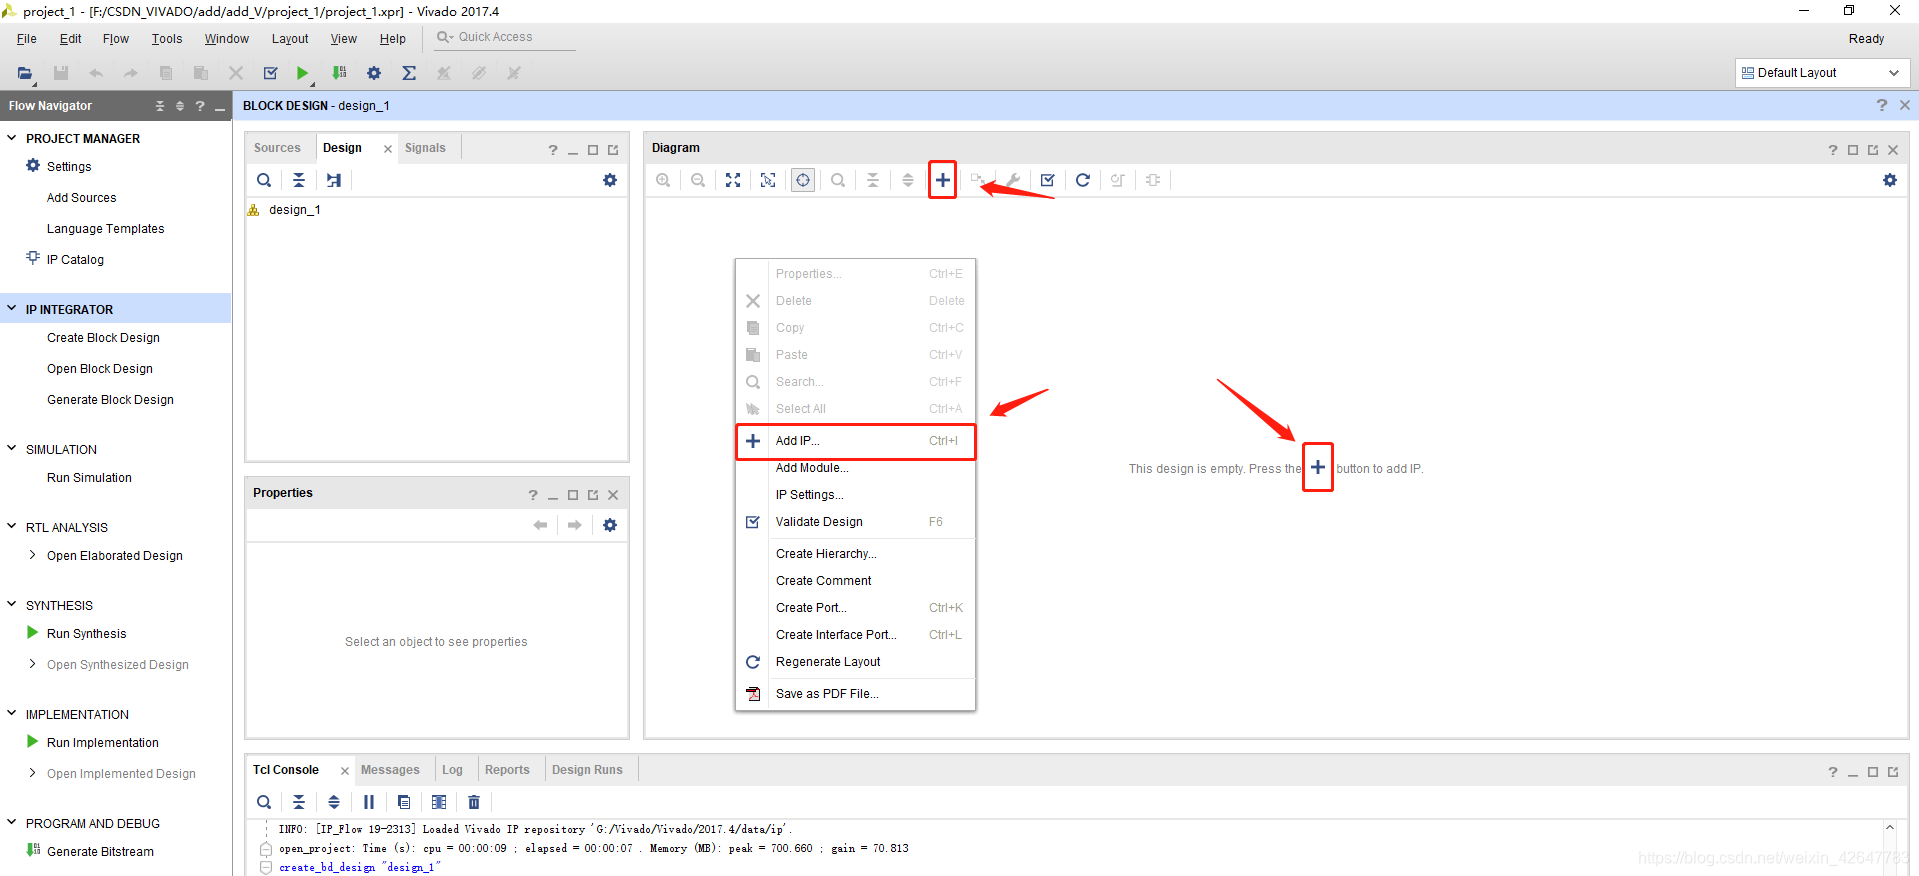Collapse PROJECT MANAGER section

(x=12, y=138)
